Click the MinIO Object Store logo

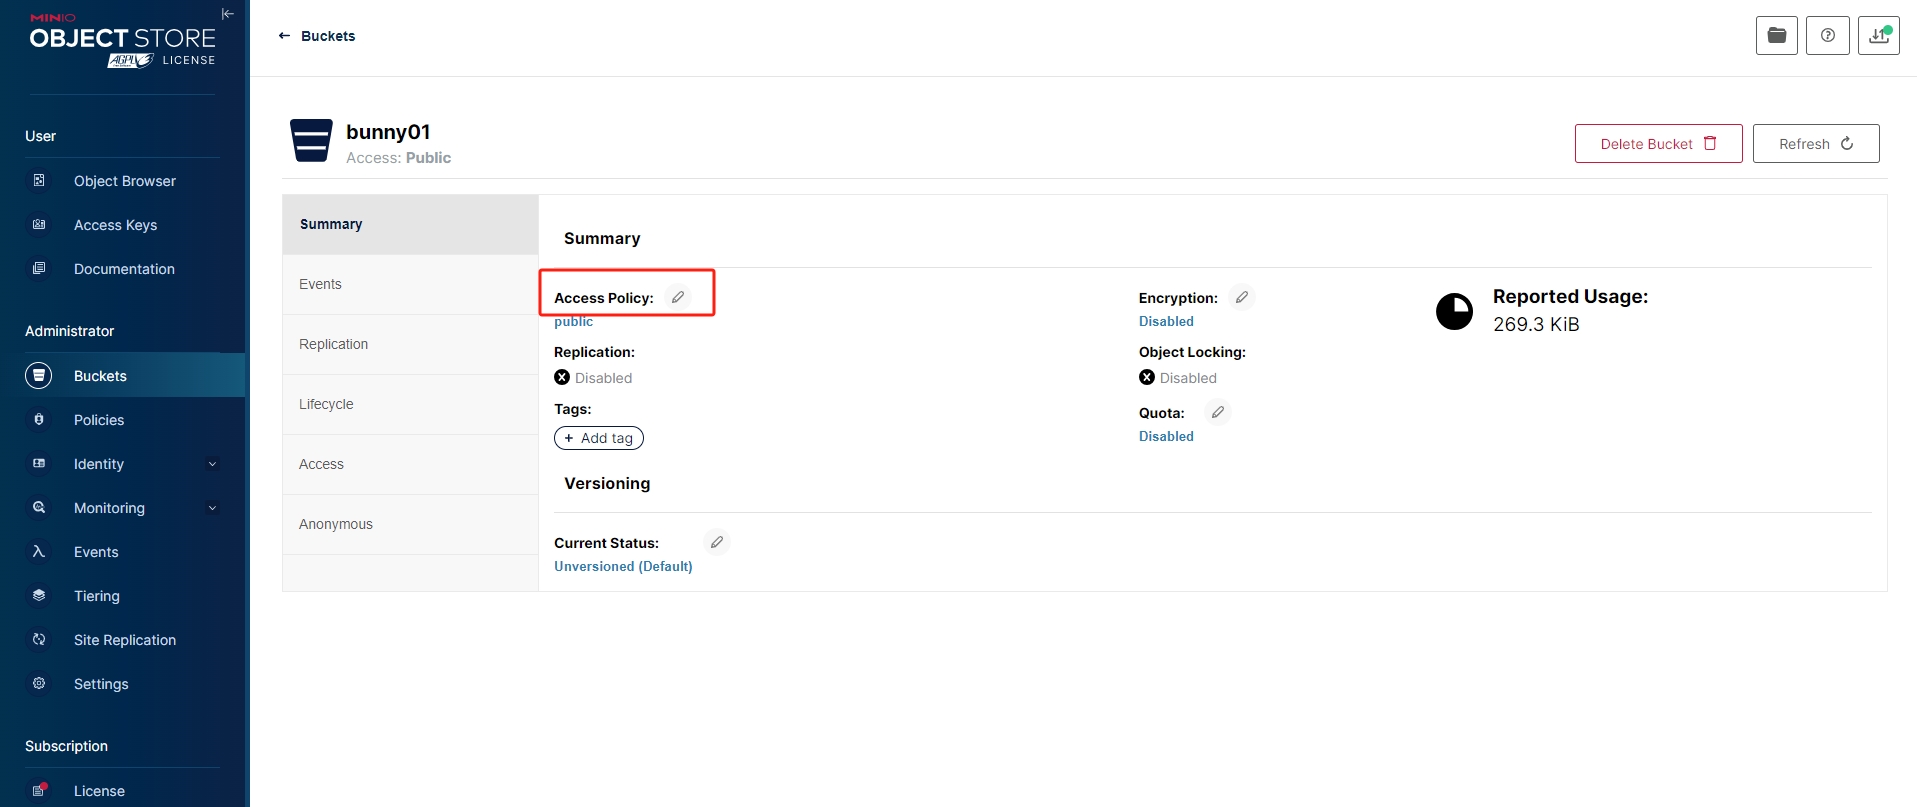coord(122,41)
